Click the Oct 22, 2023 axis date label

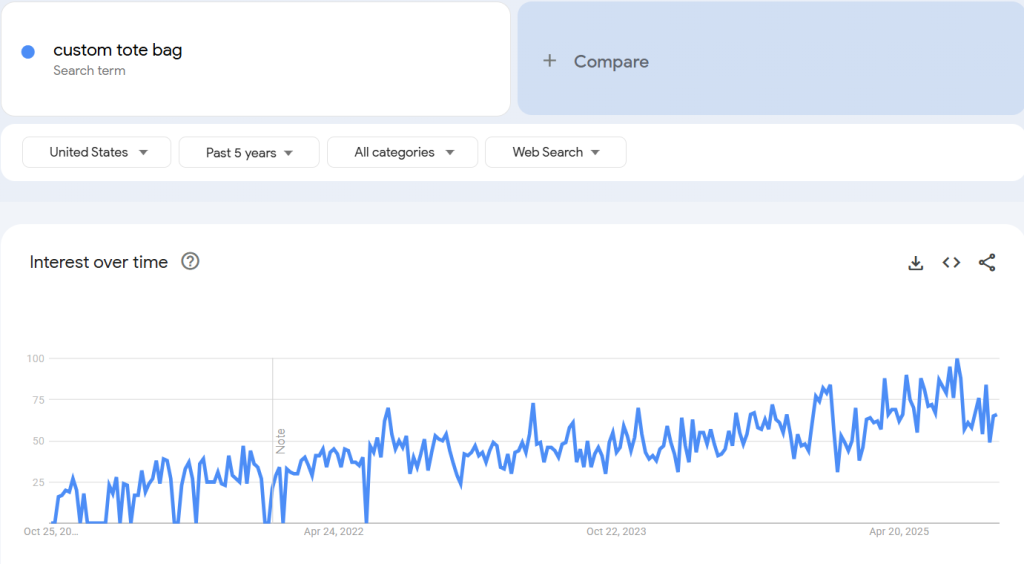[616, 532]
